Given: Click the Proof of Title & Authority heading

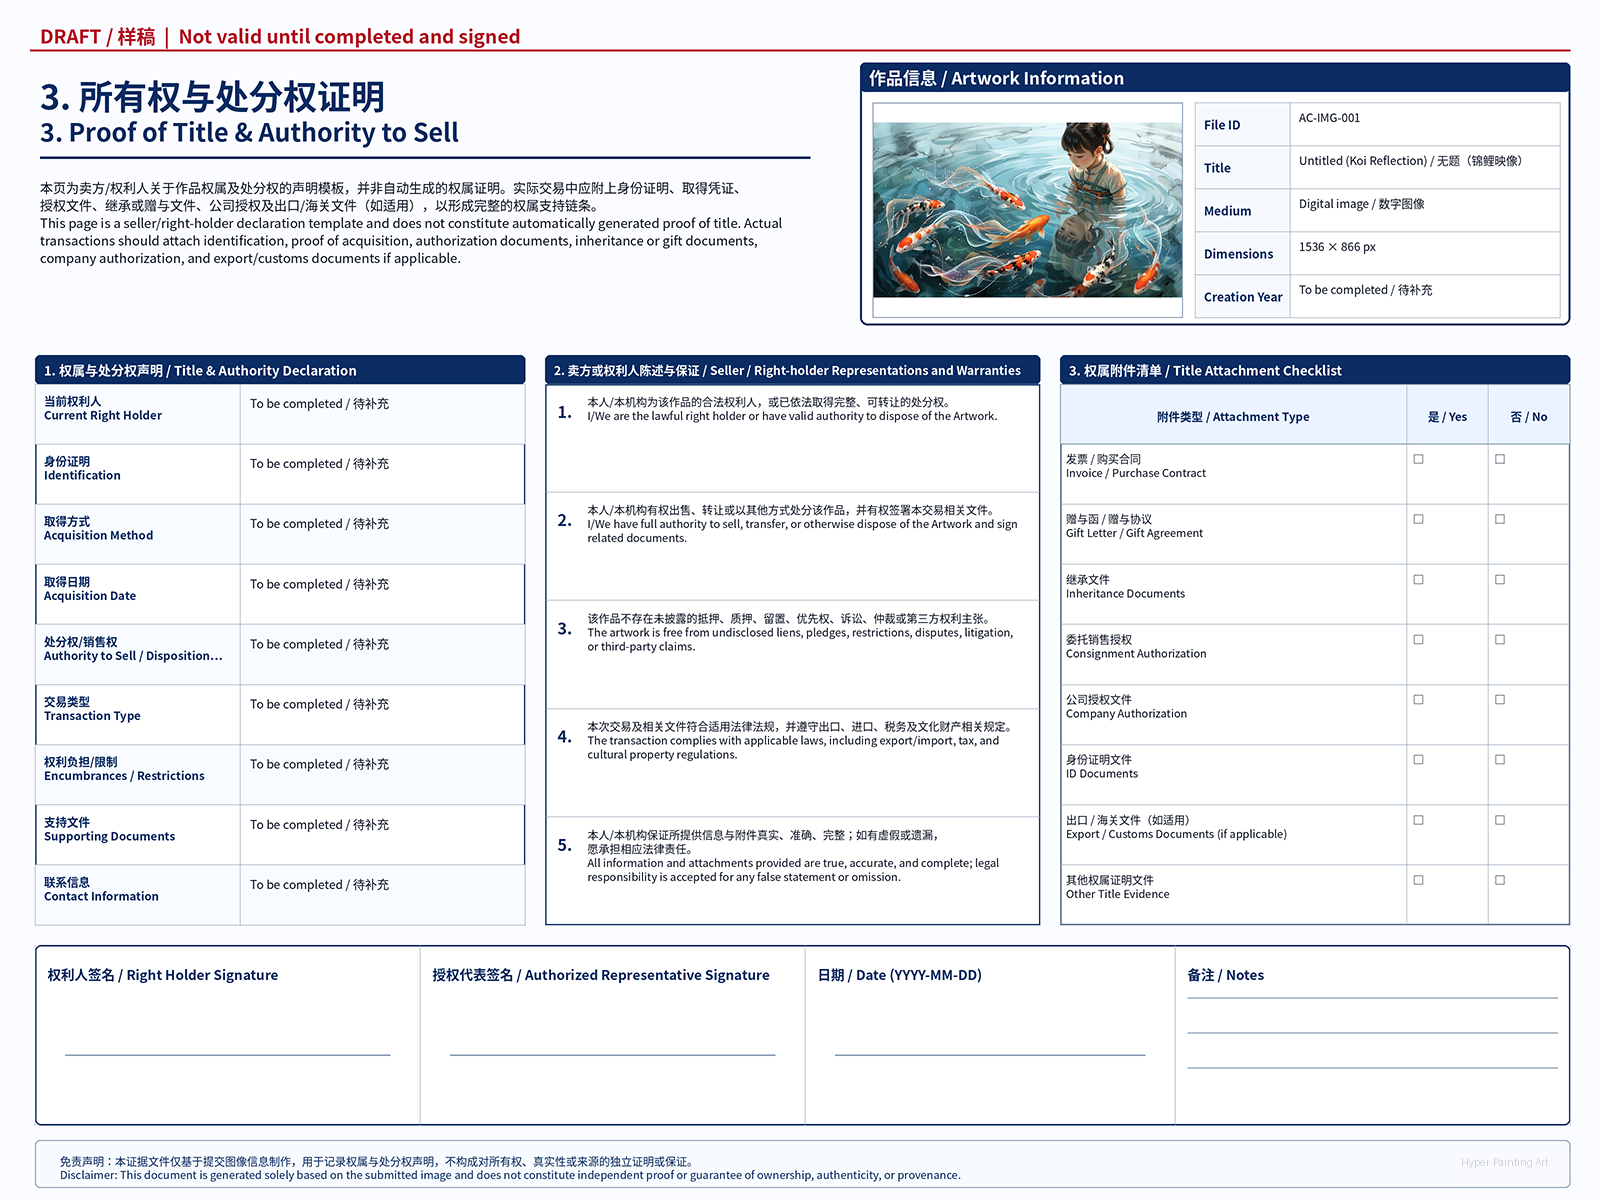Looking at the screenshot, I should (249, 132).
